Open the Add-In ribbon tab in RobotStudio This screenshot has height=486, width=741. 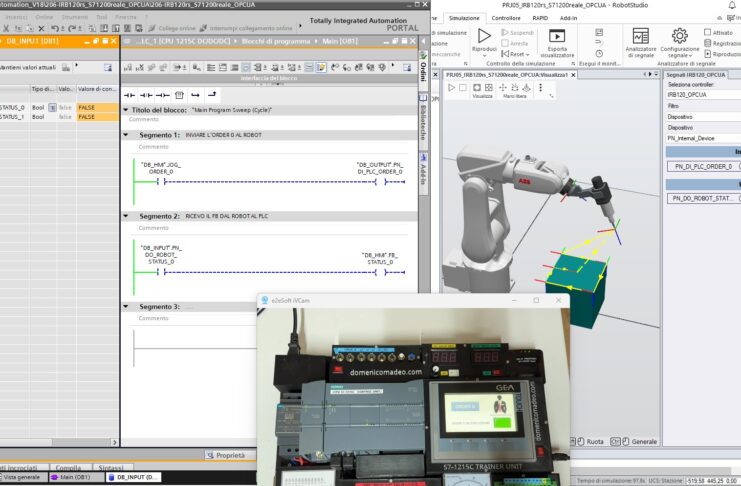pyautogui.click(x=568, y=18)
